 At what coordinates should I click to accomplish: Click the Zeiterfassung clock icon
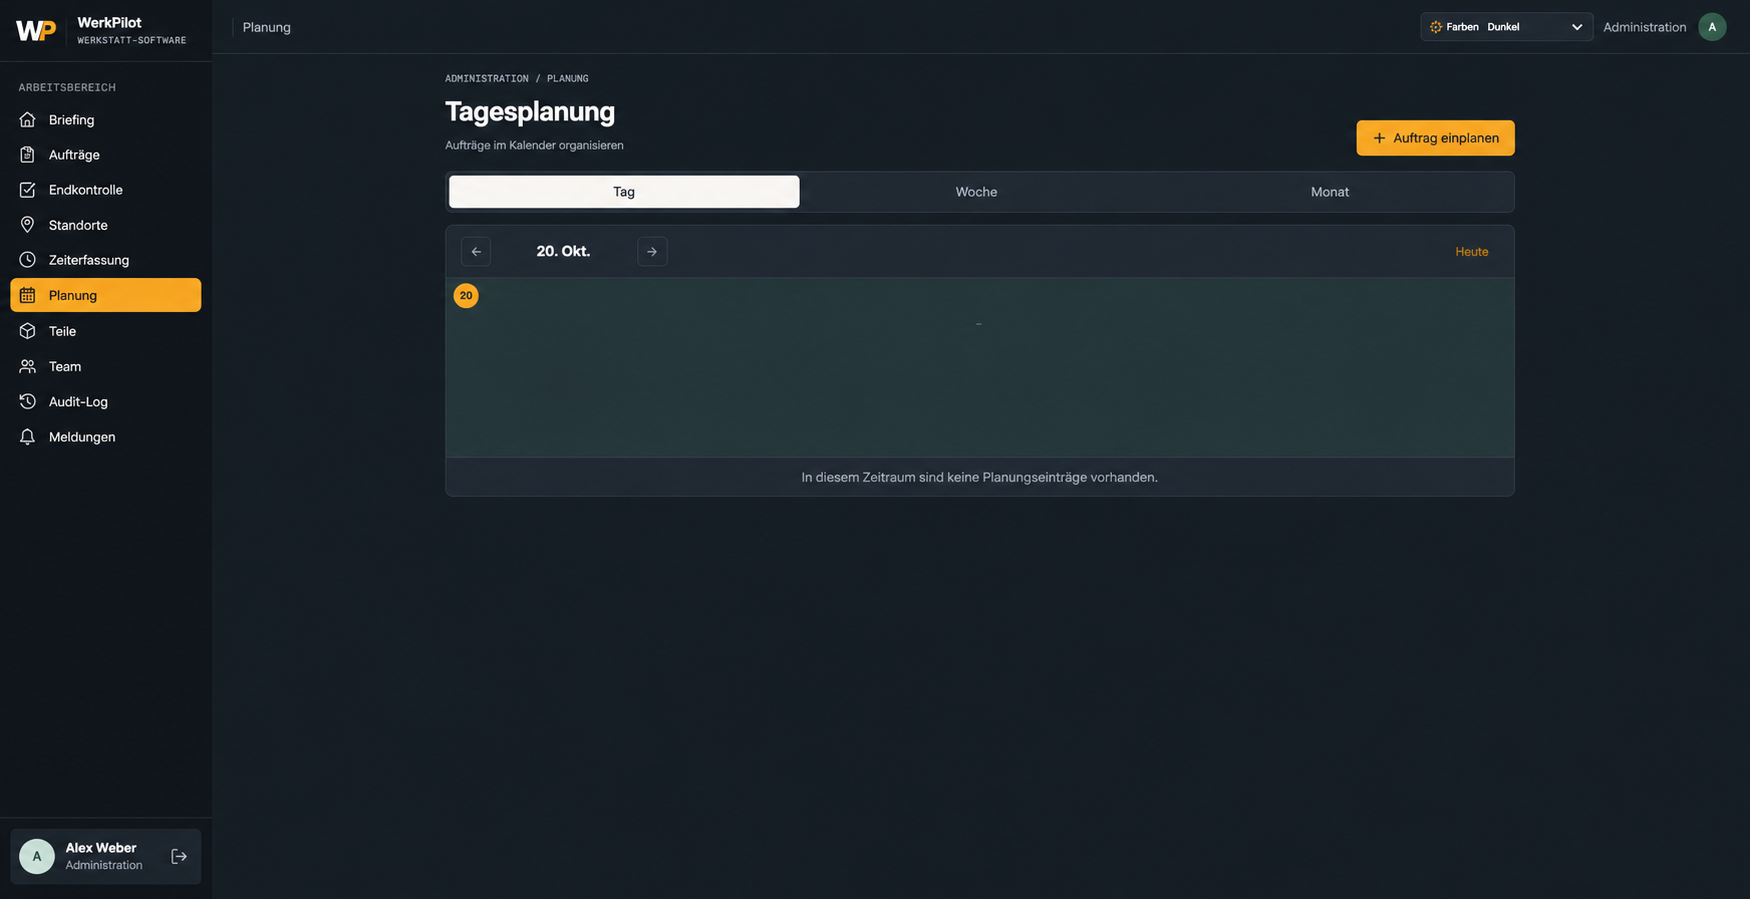point(27,260)
